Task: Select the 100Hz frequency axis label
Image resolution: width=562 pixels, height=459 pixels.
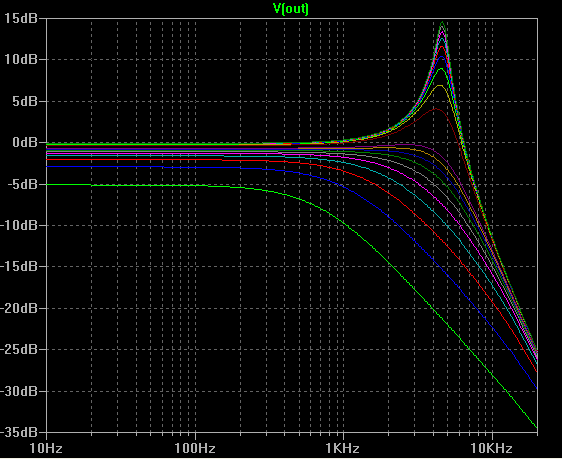Action: click(195, 448)
